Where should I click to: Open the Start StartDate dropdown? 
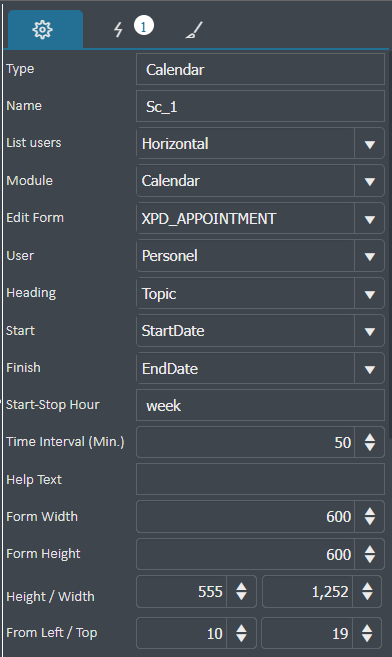pos(369,331)
